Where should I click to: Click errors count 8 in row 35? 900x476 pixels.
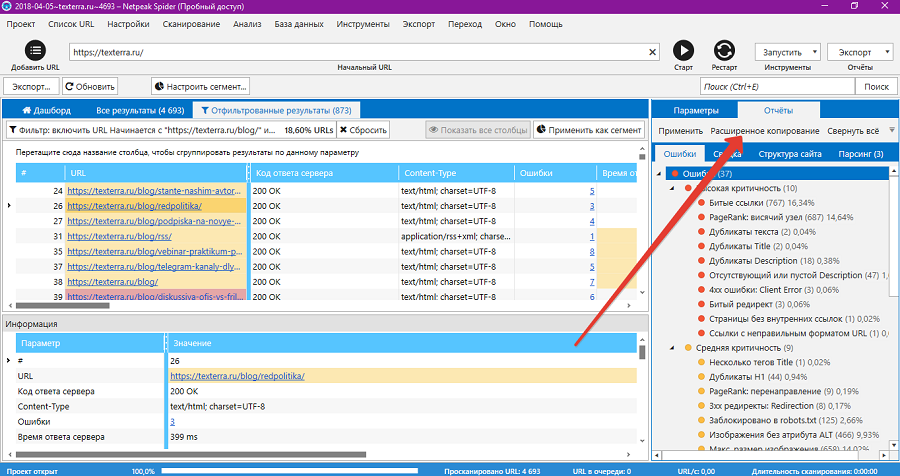(592, 251)
